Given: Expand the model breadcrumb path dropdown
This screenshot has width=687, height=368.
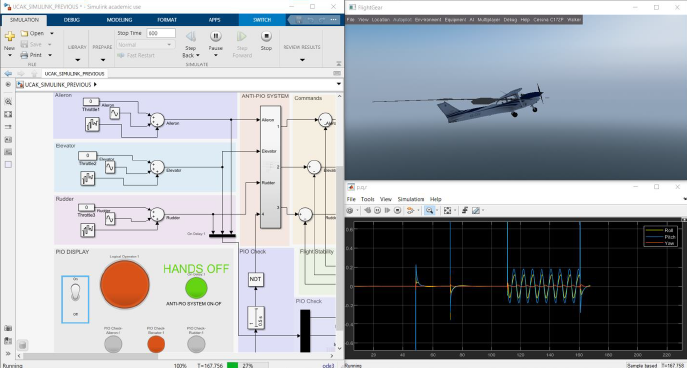Looking at the screenshot, I should (339, 84).
